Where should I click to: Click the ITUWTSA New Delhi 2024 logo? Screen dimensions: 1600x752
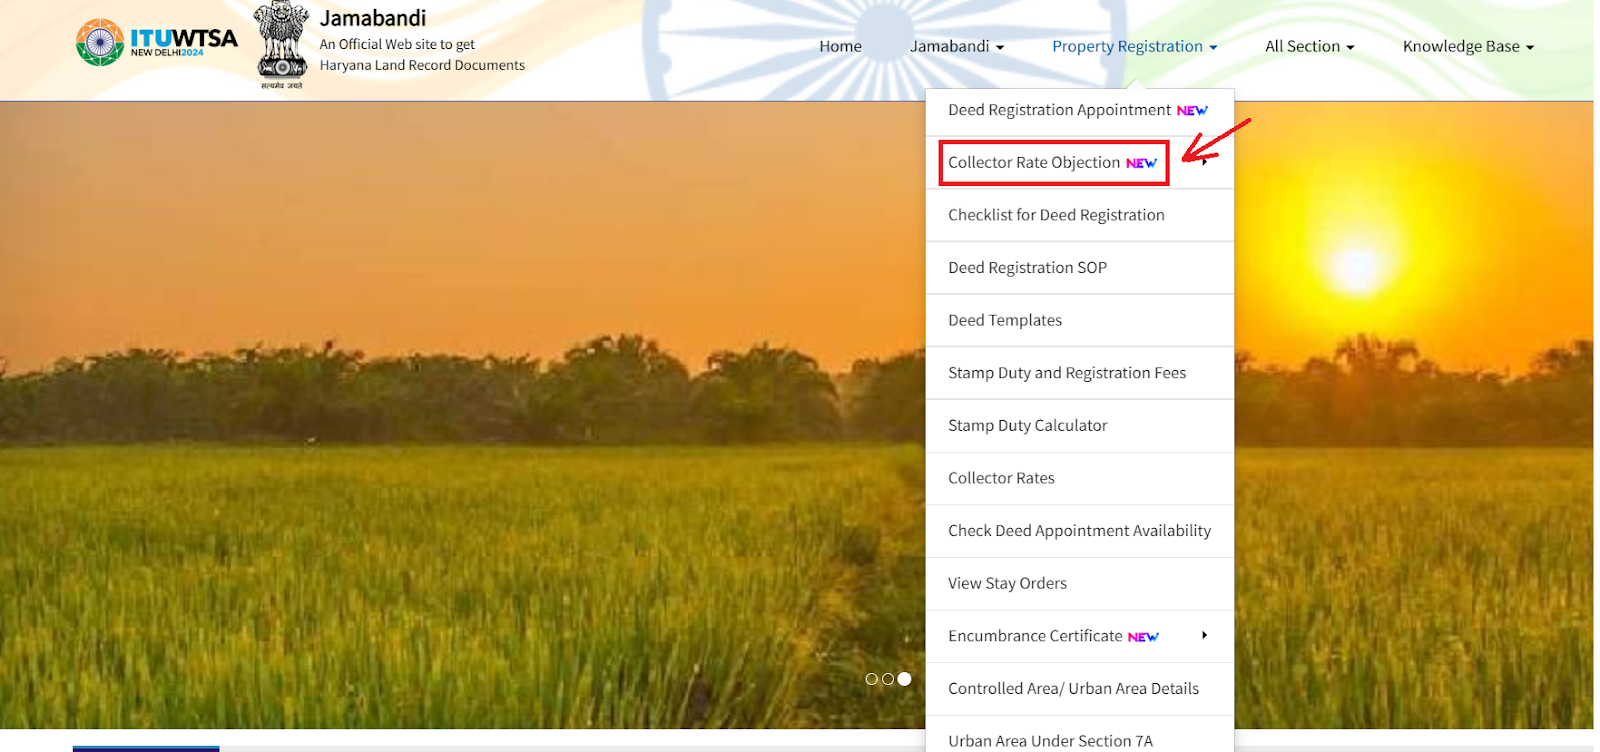coord(157,42)
